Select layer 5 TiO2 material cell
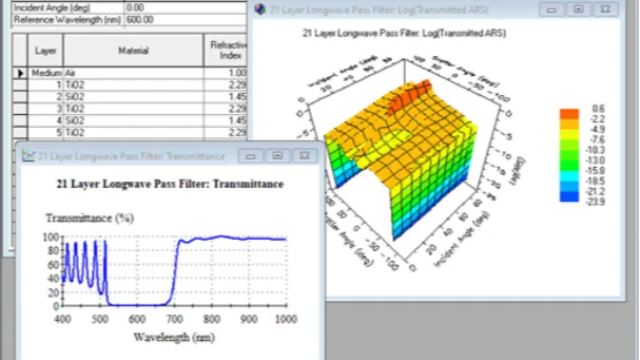The width and height of the screenshot is (640, 360). click(133, 133)
